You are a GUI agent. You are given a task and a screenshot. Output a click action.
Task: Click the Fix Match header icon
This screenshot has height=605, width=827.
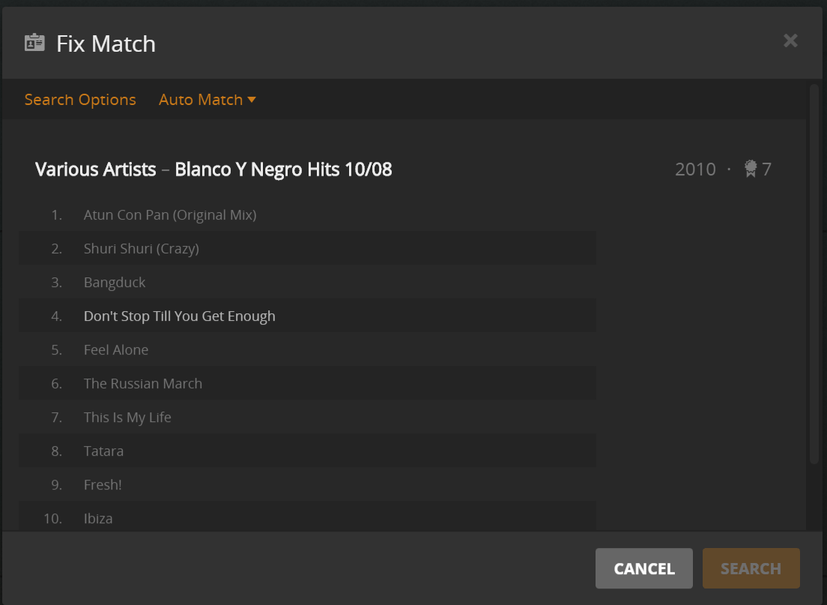[x=35, y=43]
